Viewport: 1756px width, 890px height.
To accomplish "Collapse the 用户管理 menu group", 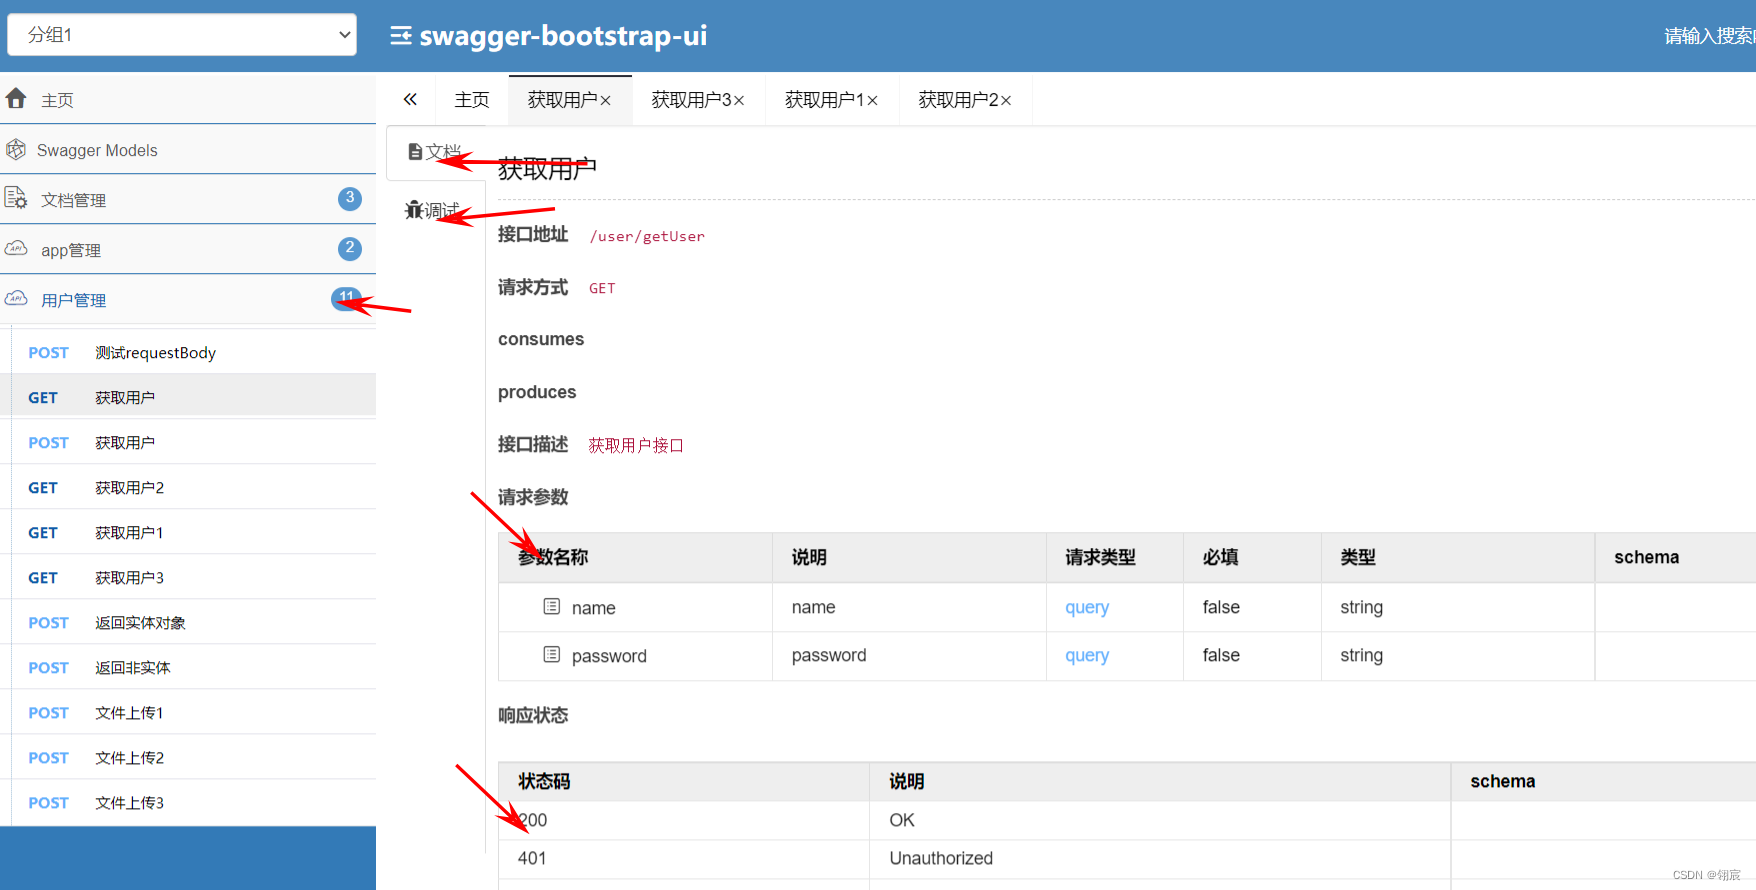I will click(x=188, y=299).
